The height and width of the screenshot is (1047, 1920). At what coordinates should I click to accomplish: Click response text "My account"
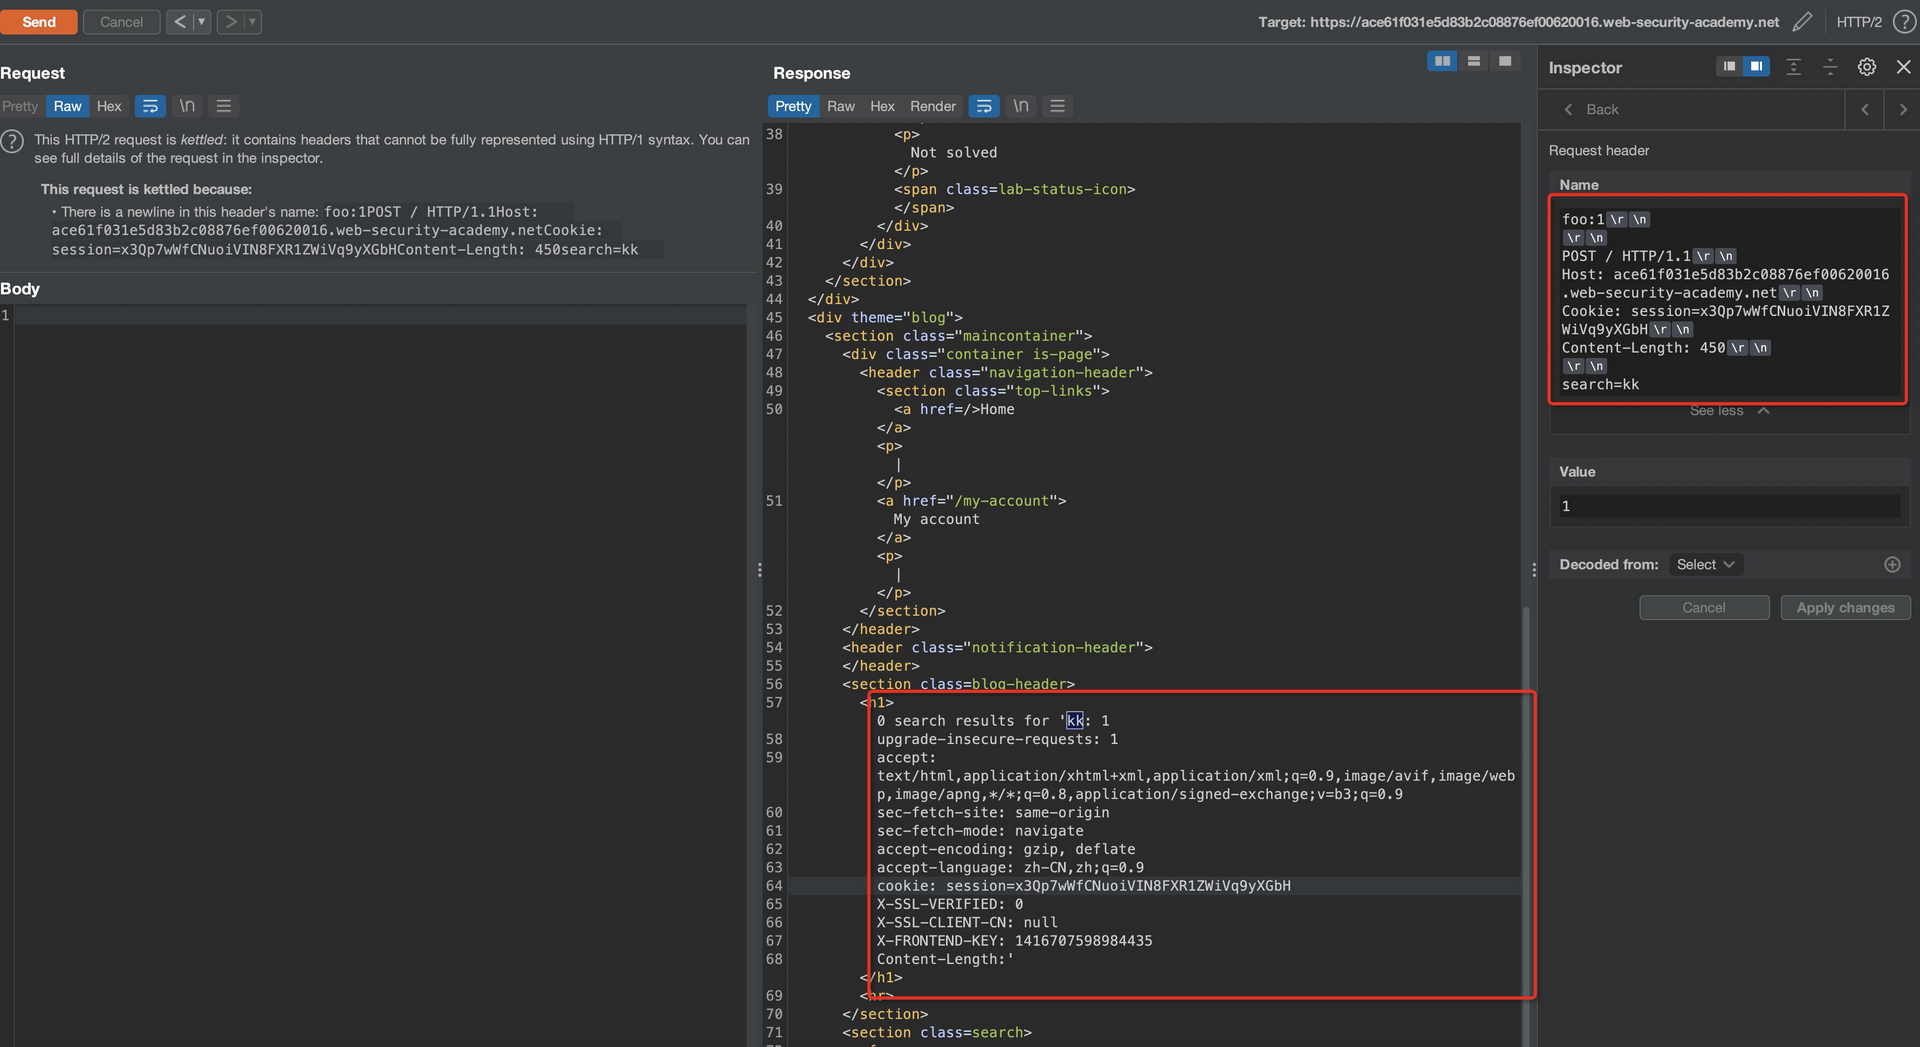[936, 520]
